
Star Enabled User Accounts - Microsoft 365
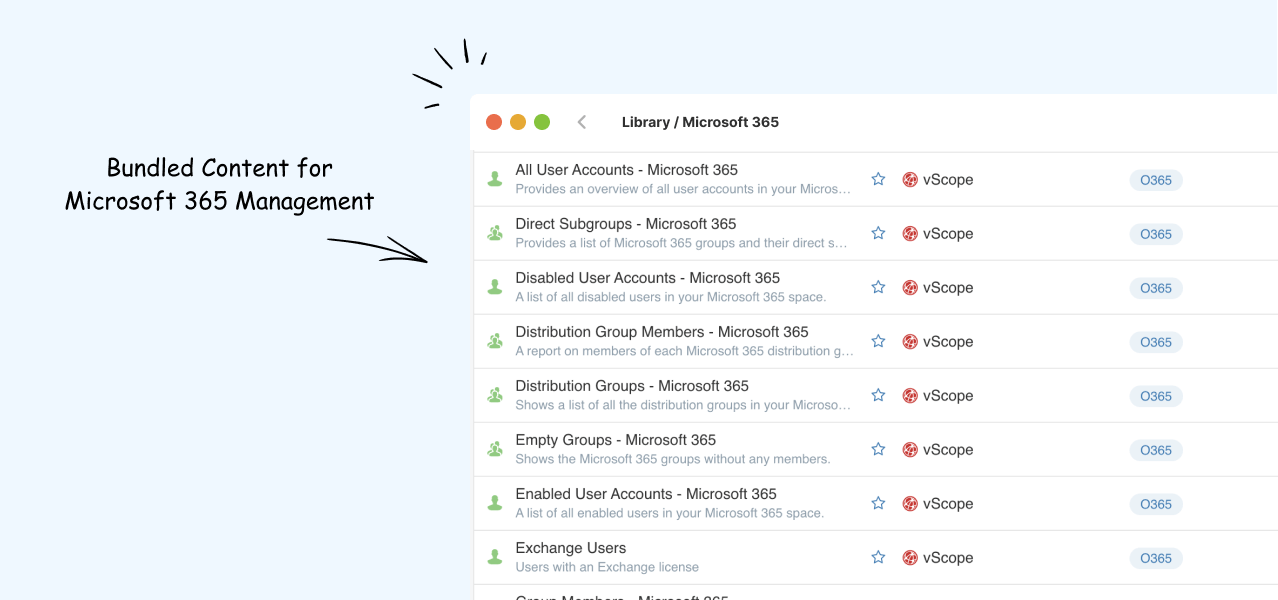tap(878, 503)
